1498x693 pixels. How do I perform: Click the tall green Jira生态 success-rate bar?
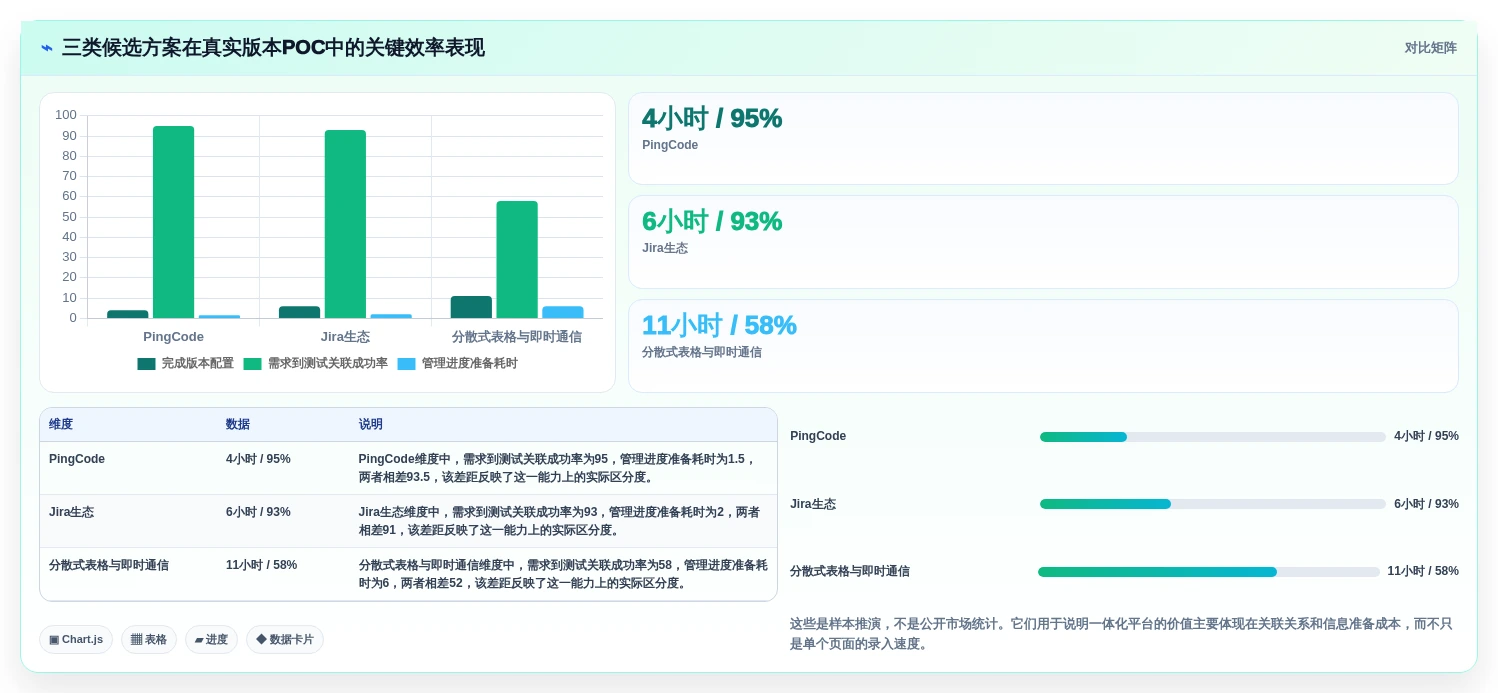(x=345, y=224)
